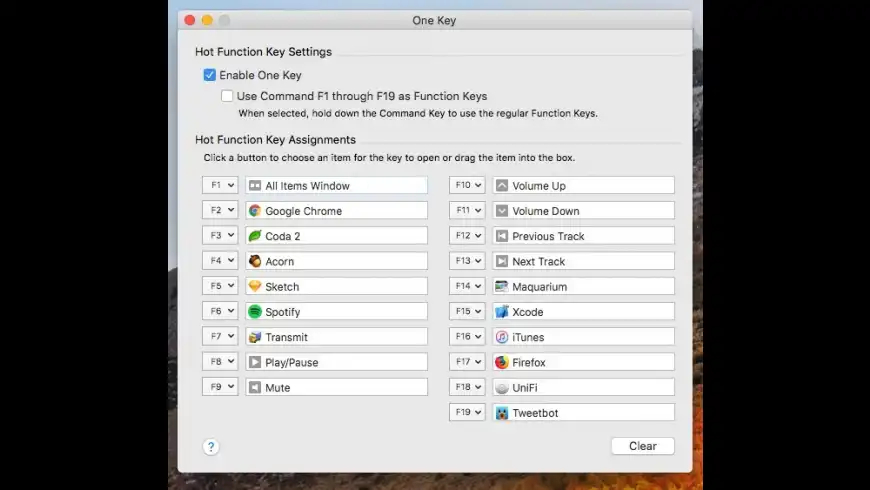This screenshot has width=870, height=490.
Task: Click the Play/Pause assignment field
Action: pos(336,362)
